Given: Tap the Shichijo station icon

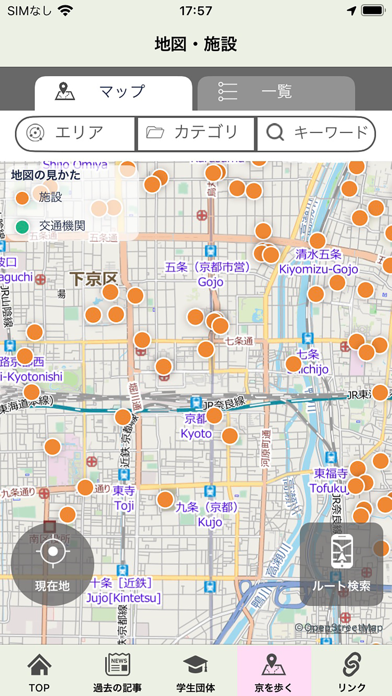Looking at the screenshot, I should [x=307, y=339].
